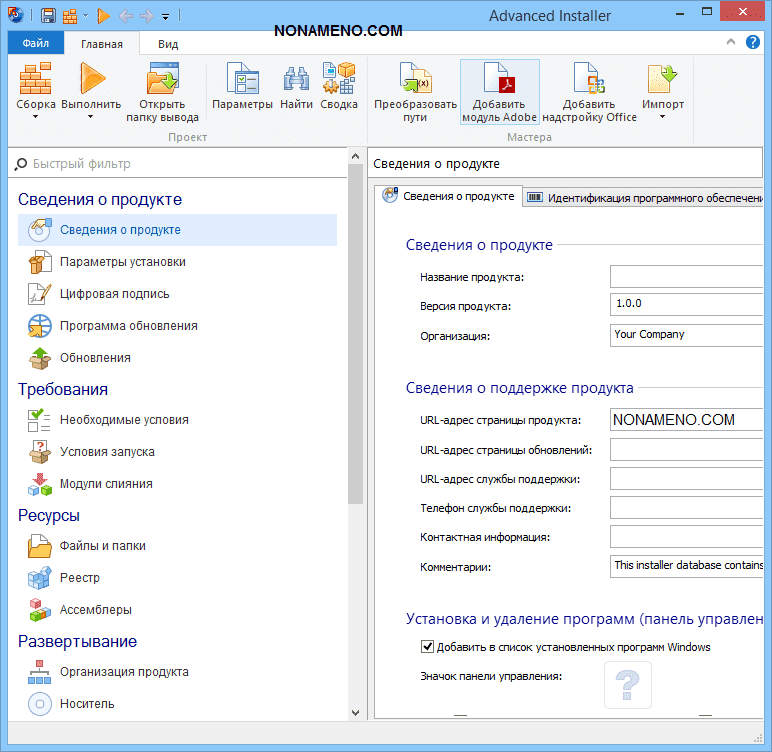Open the quick access toolbar customize arrow

coord(165,16)
